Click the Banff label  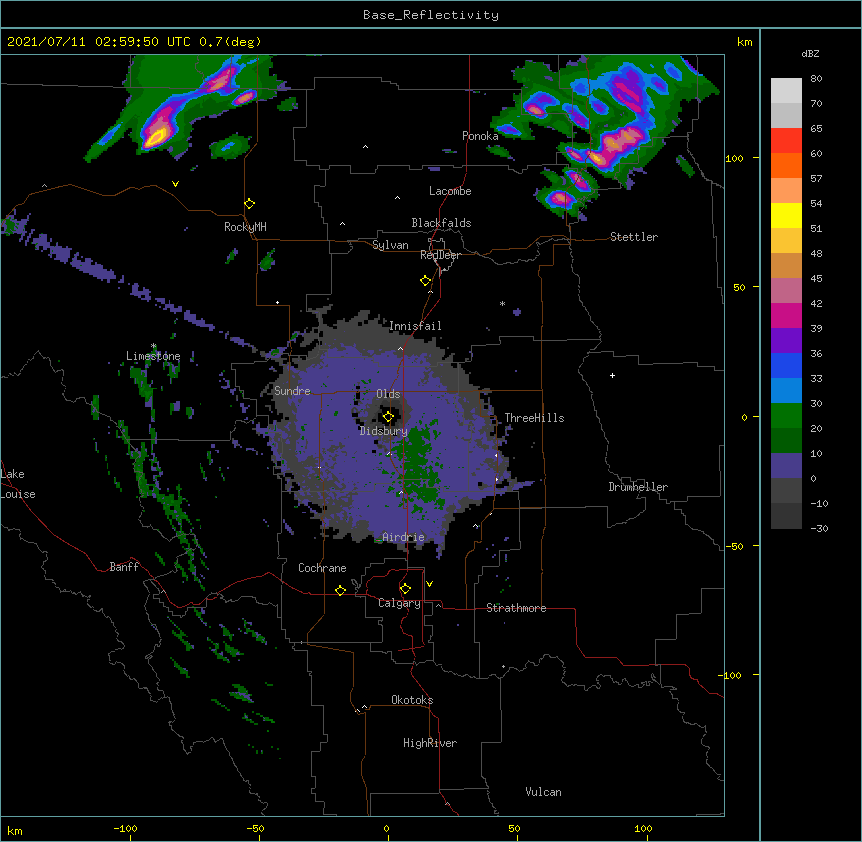124,567
